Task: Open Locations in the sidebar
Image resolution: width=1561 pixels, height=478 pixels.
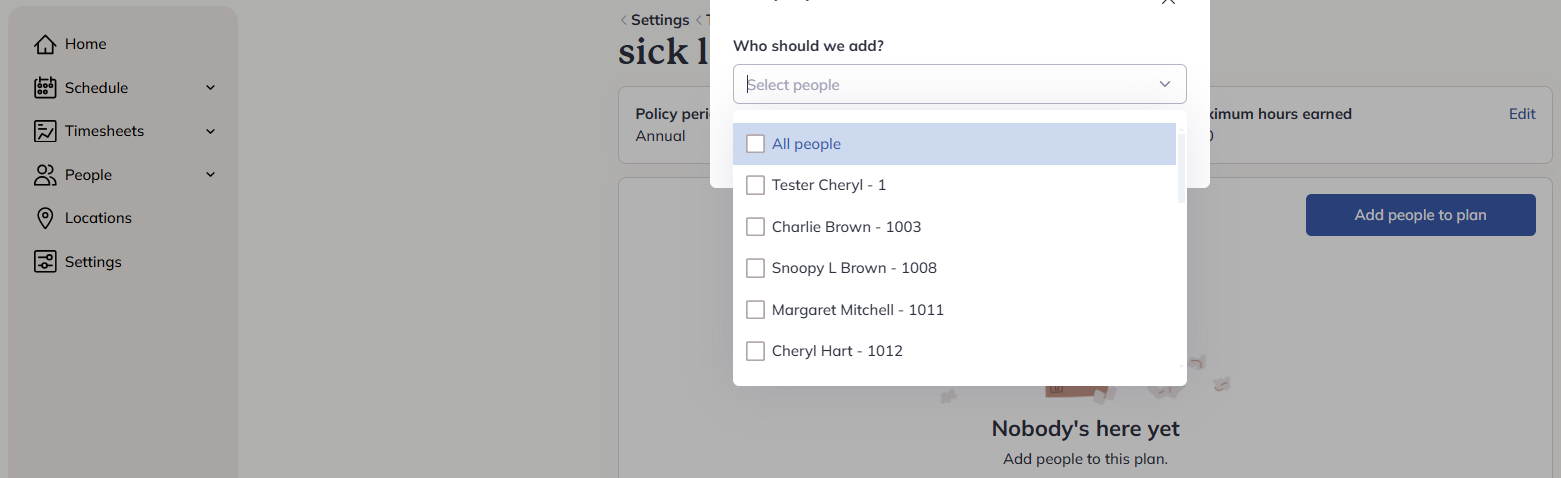Action: click(x=98, y=218)
